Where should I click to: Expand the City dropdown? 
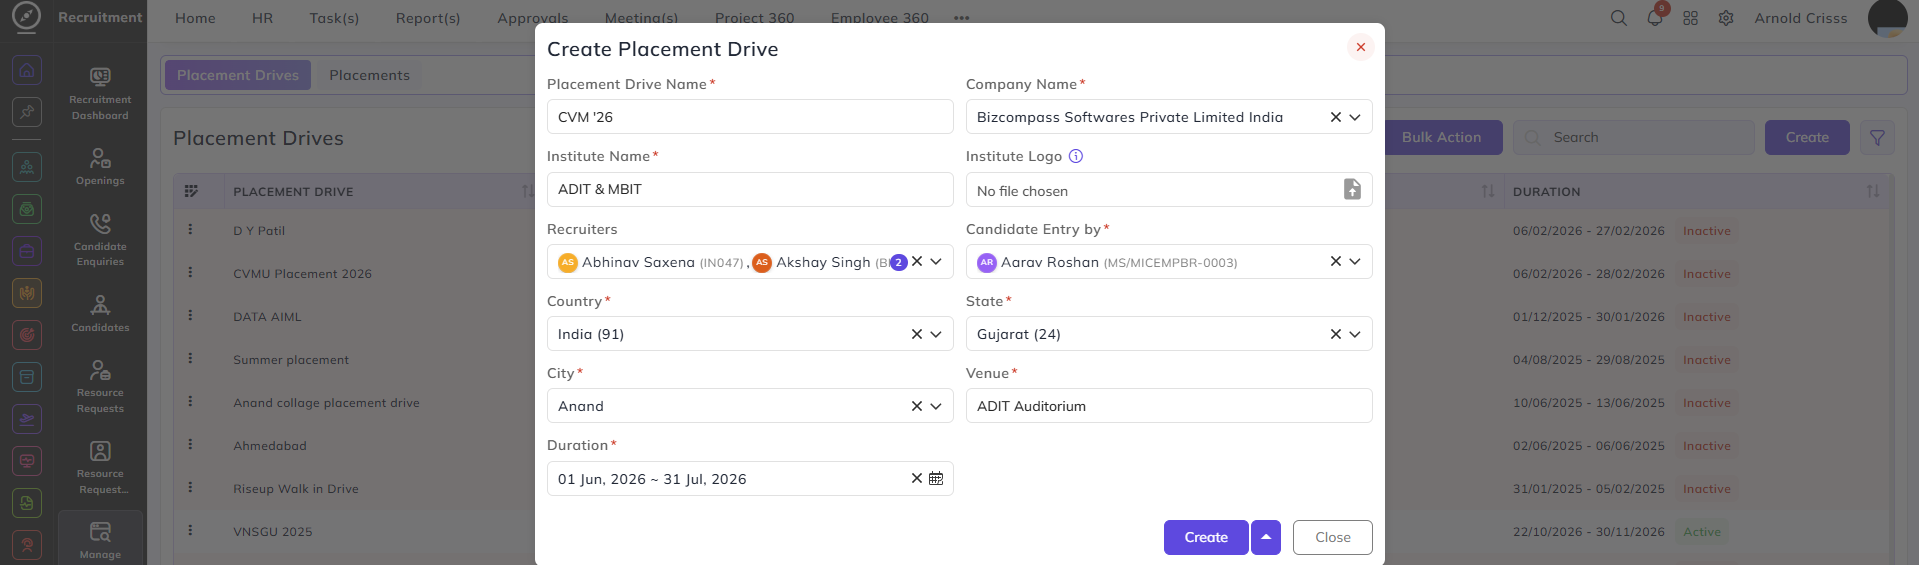click(936, 406)
